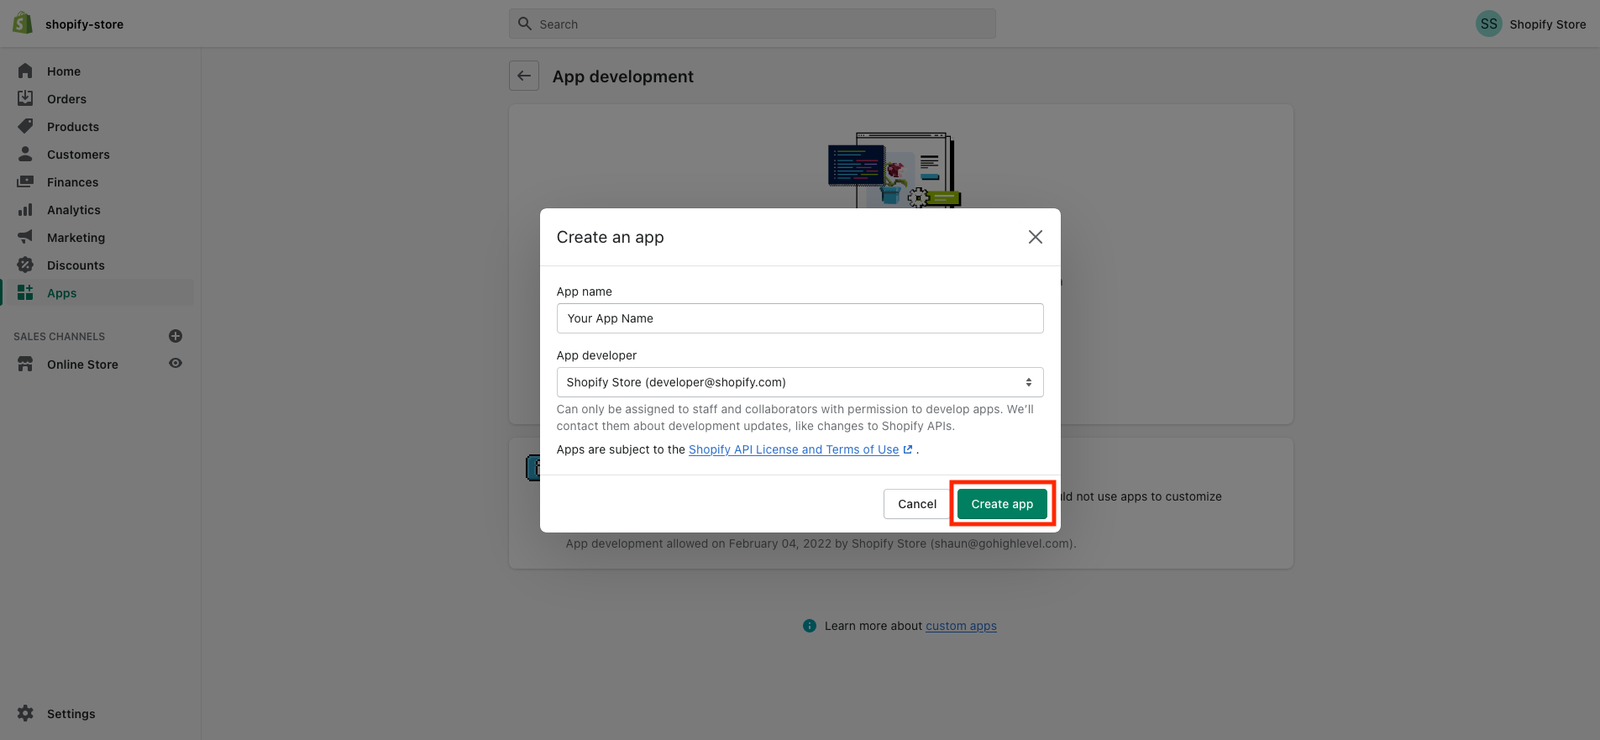Add a sales channel with plus icon
1600x740 pixels.
175,336
